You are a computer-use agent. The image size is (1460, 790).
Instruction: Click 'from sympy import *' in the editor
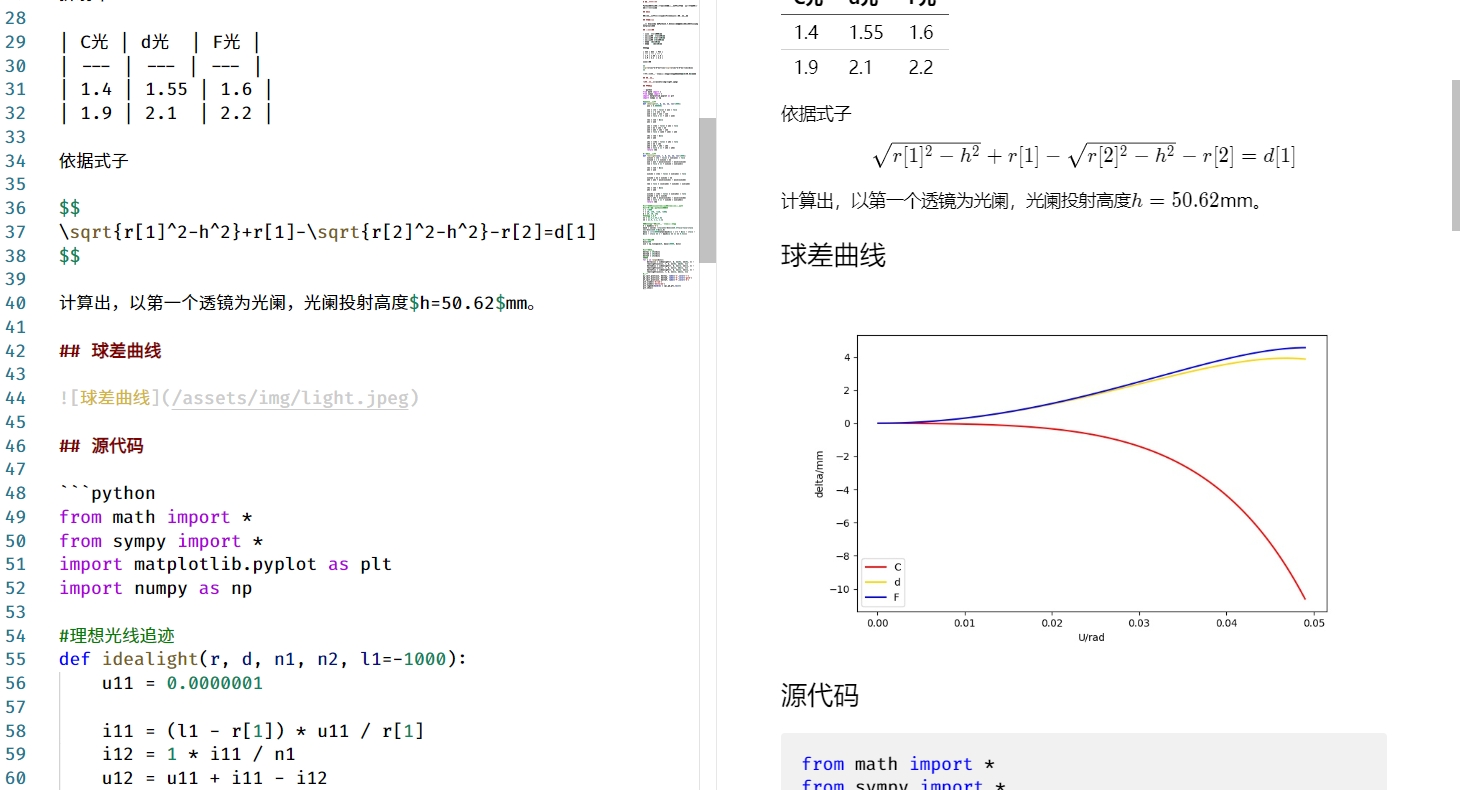(x=161, y=541)
